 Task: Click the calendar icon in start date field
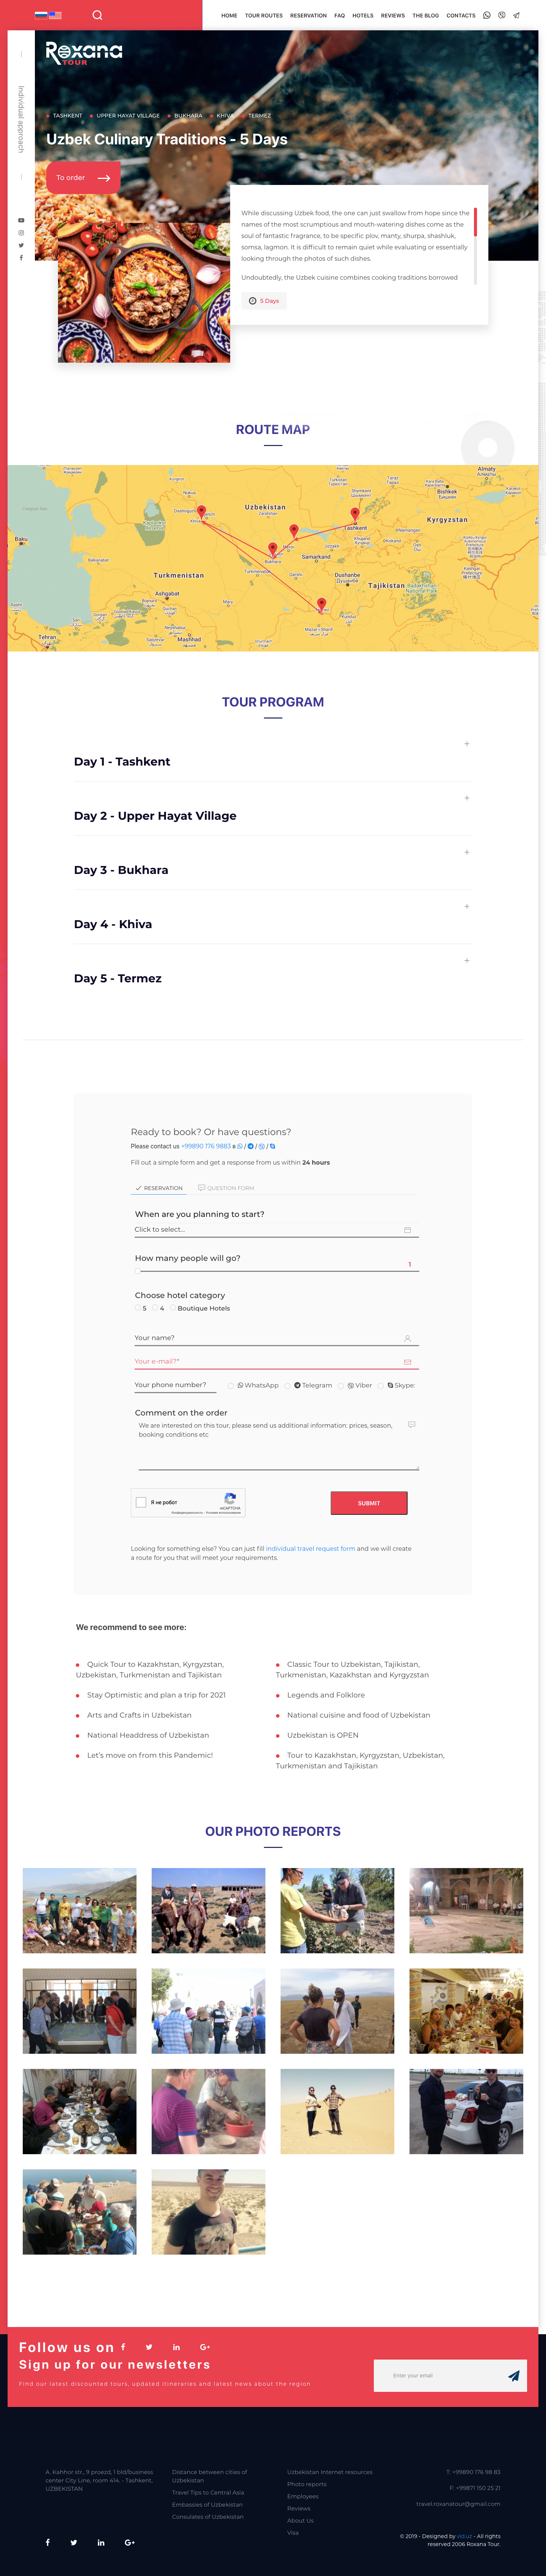pos(407,1230)
